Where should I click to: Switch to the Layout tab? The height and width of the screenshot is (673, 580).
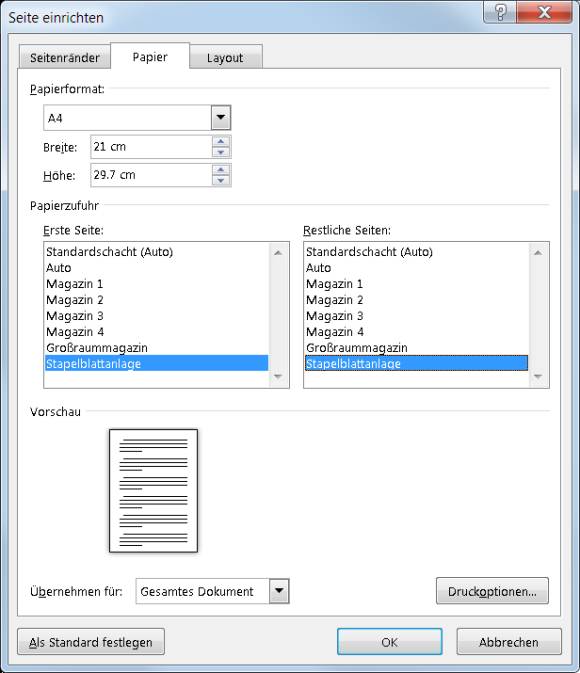(225, 58)
